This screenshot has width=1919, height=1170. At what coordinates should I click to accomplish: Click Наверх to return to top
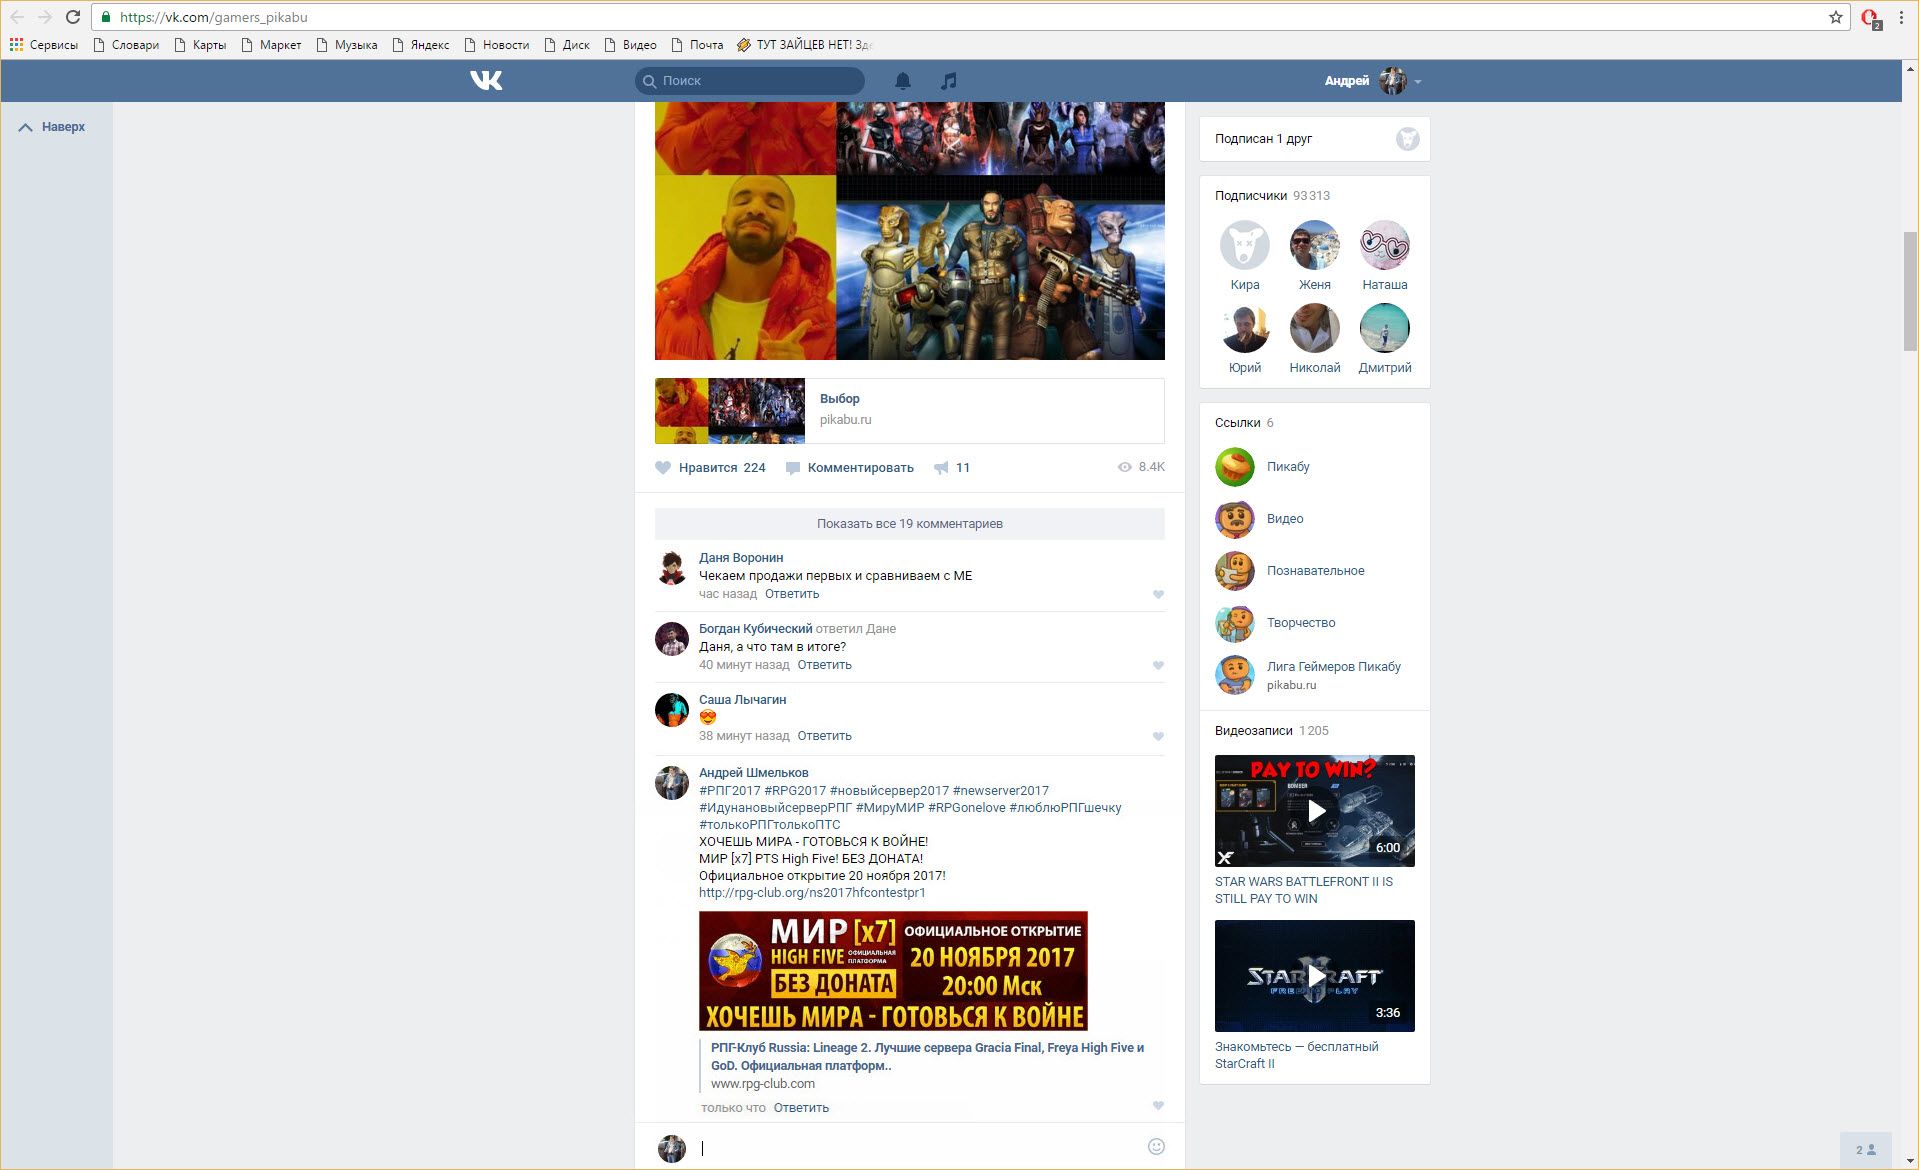[52, 127]
